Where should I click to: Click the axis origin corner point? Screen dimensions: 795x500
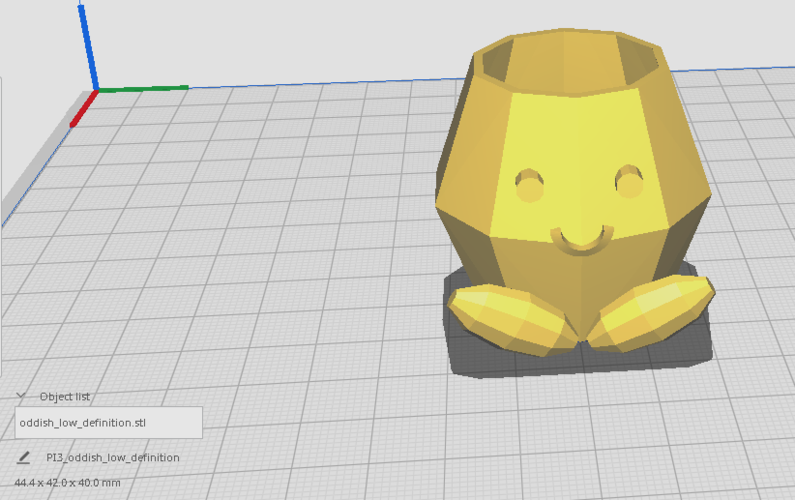coord(97,91)
